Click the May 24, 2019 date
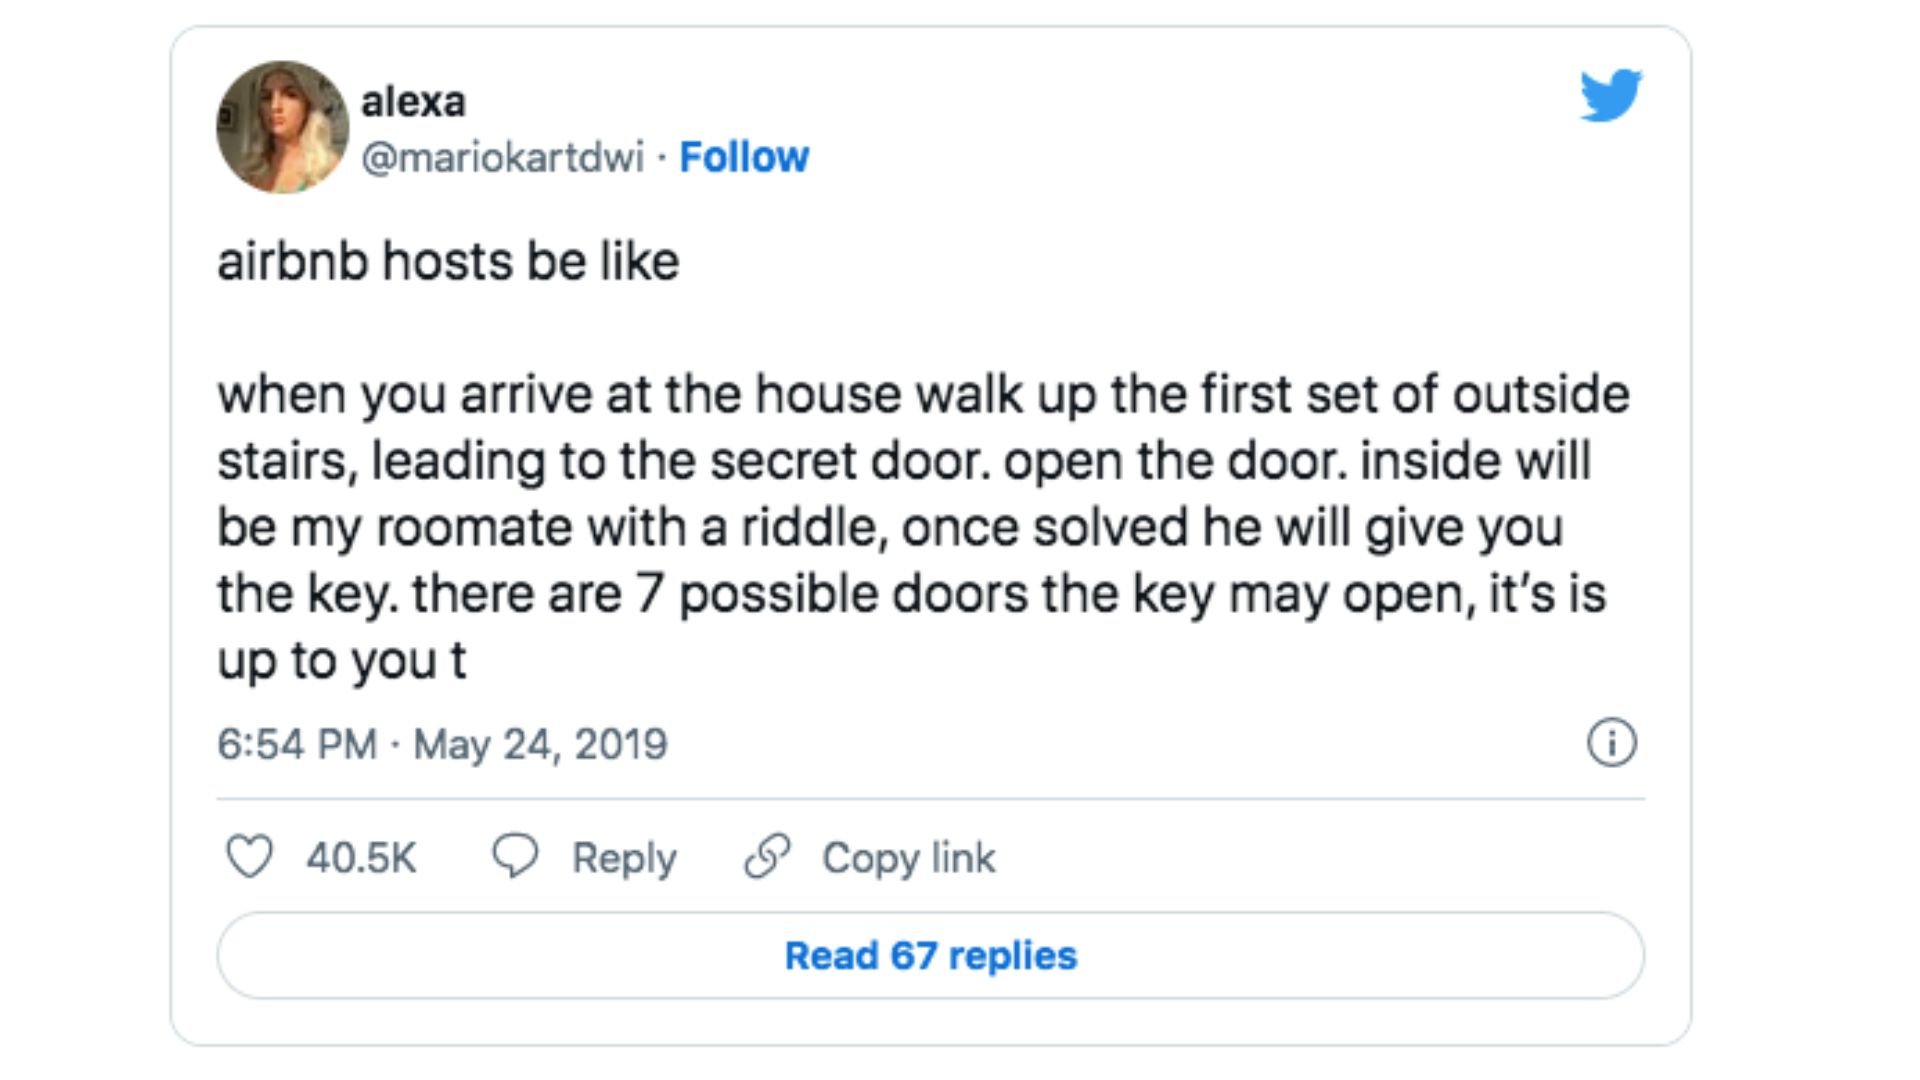 [540, 744]
